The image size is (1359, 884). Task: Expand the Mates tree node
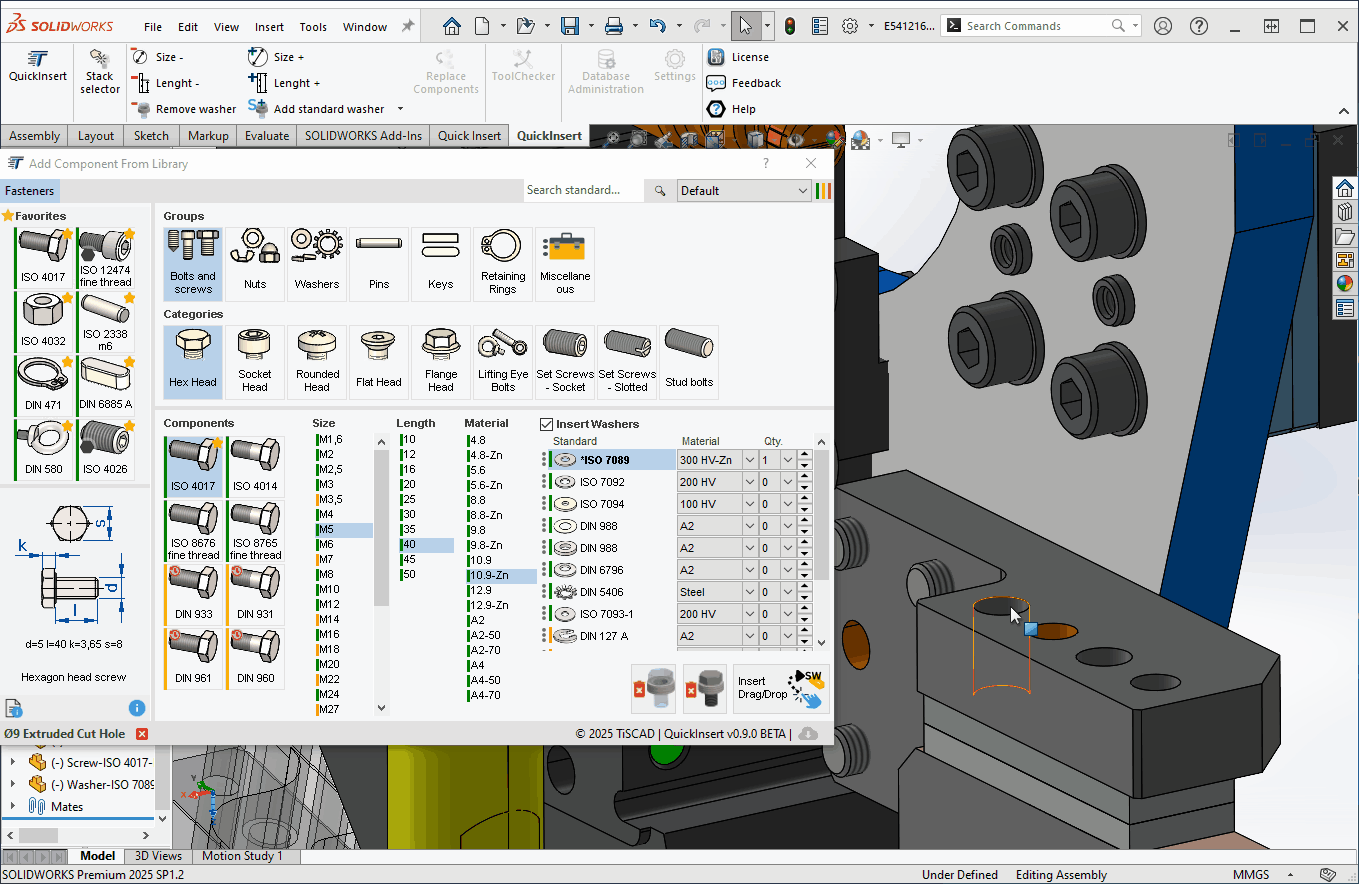tap(13, 806)
